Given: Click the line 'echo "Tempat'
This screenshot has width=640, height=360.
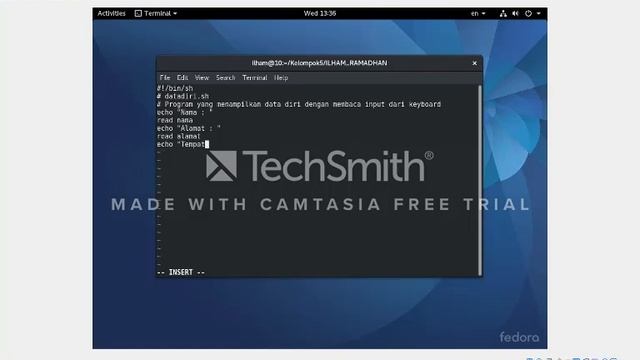Looking at the screenshot, I should 181,144.
